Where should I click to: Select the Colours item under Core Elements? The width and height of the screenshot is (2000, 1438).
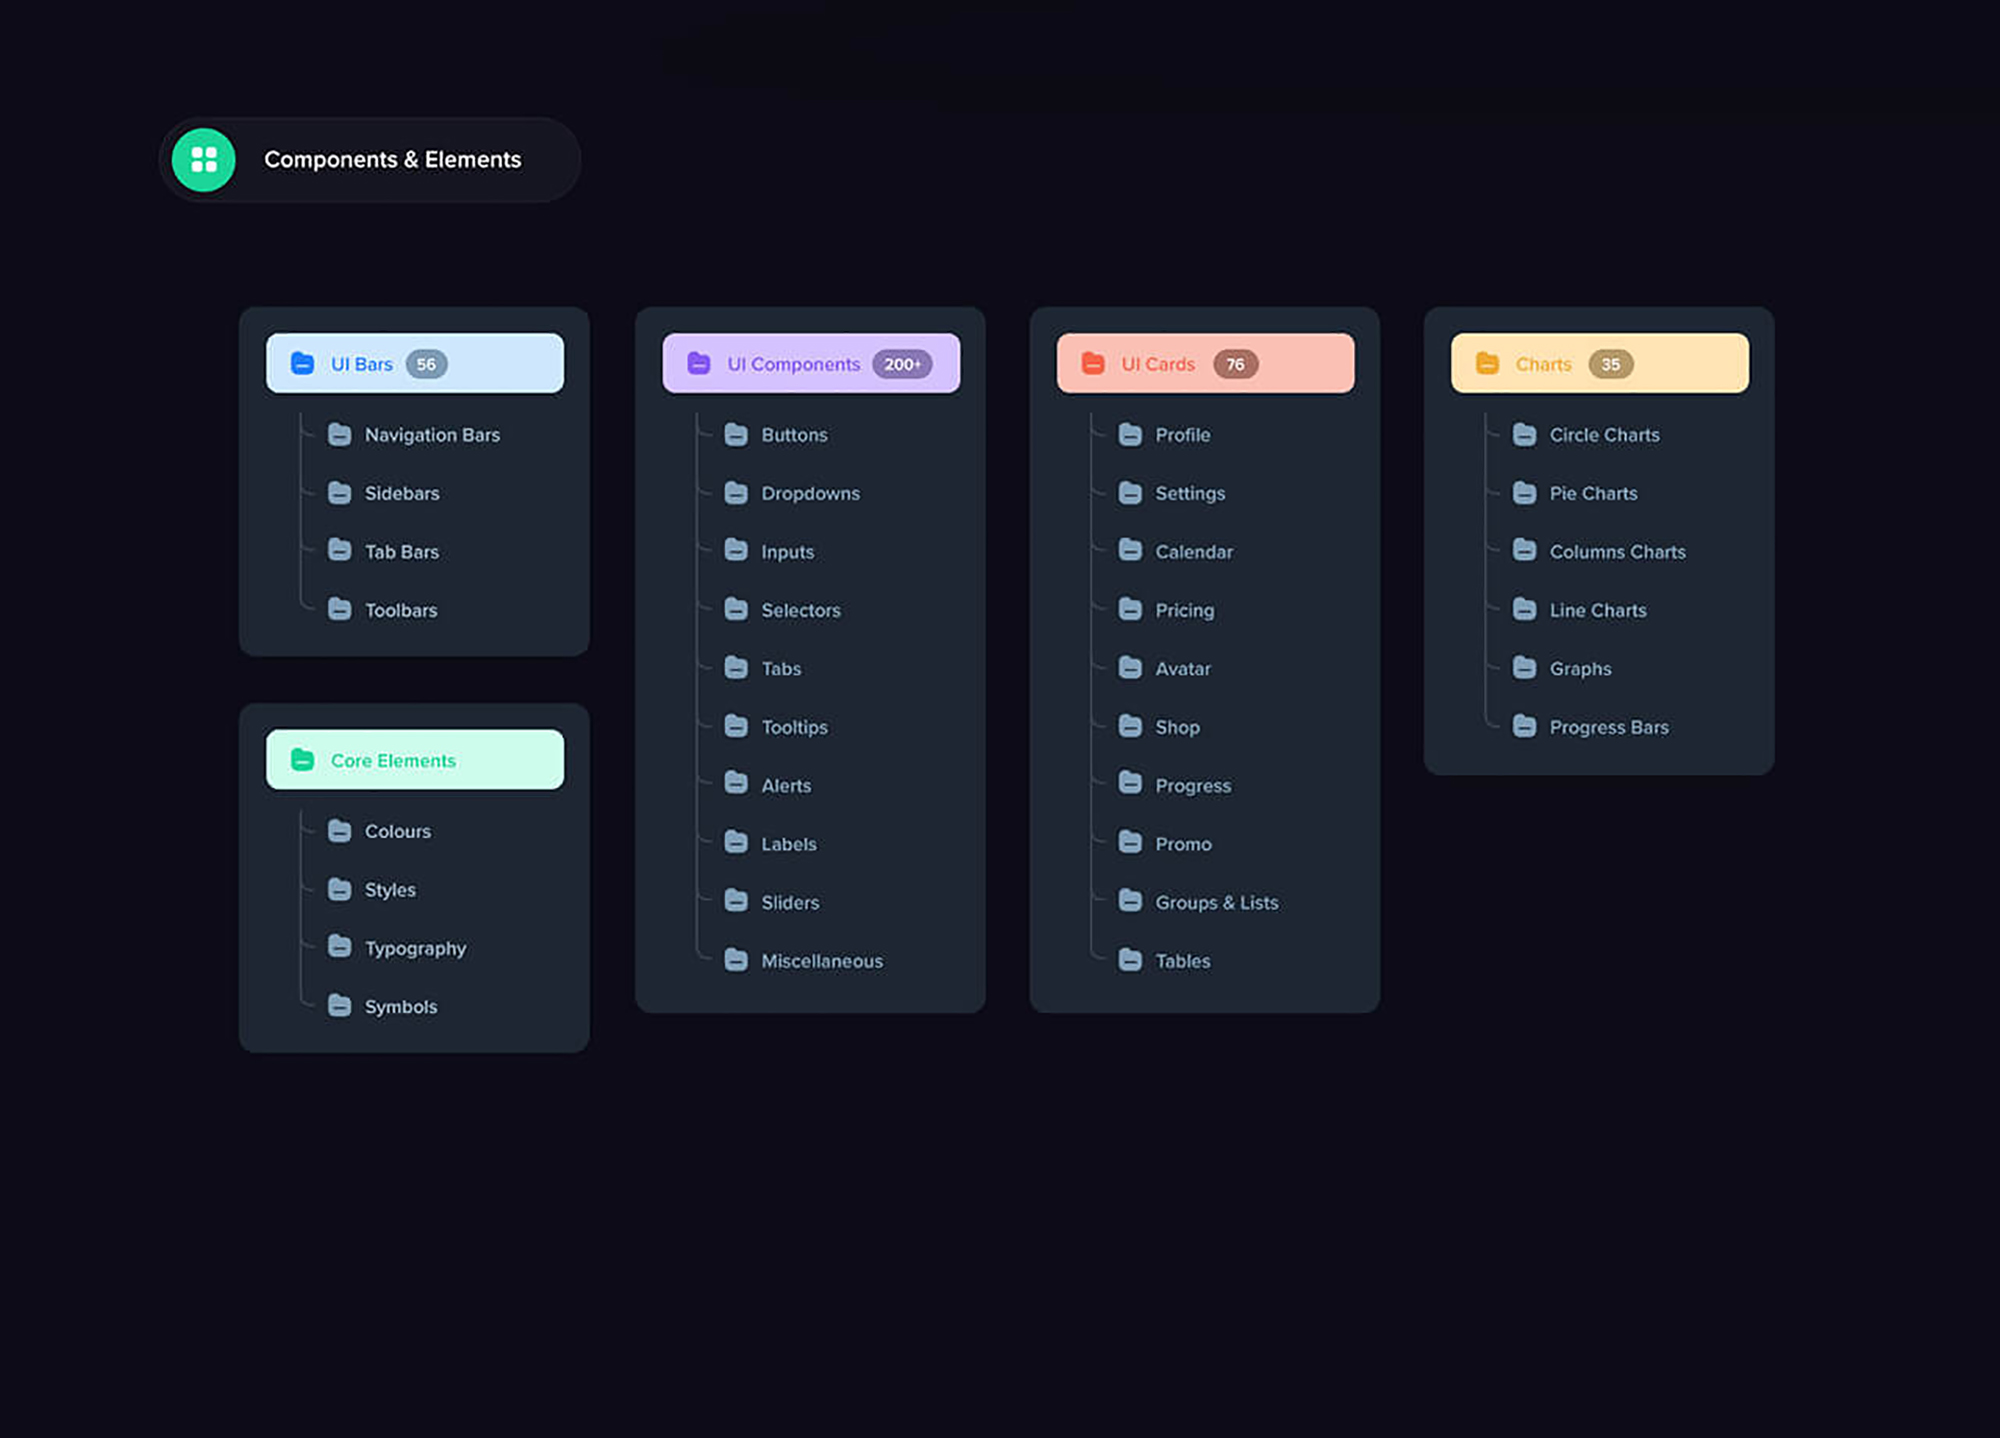point(397,831)
